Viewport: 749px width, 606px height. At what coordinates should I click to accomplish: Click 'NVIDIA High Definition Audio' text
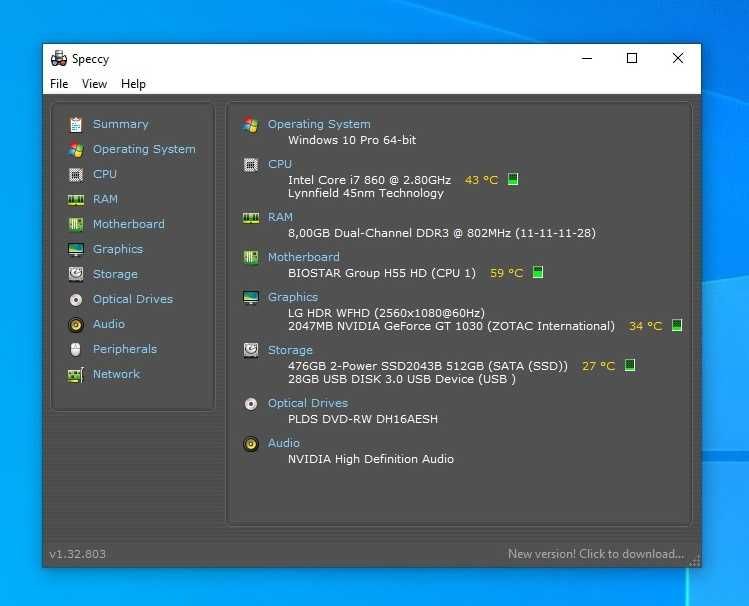coord(371,459)
